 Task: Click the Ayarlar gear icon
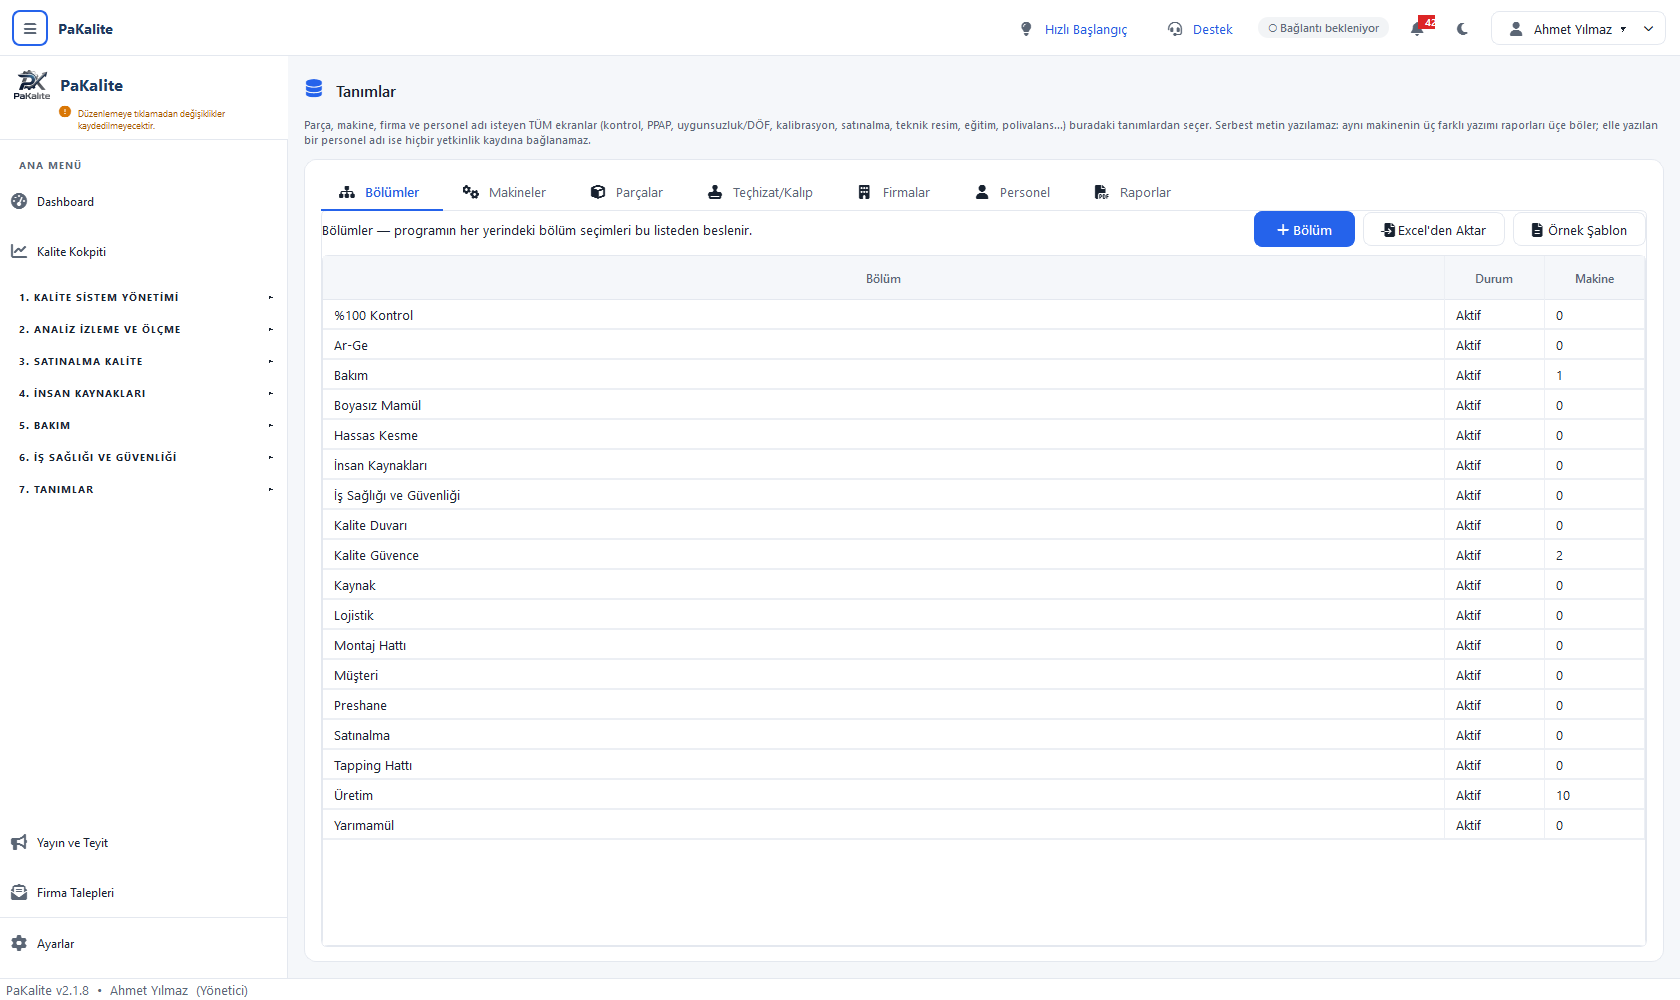click(x=19, y=943)
